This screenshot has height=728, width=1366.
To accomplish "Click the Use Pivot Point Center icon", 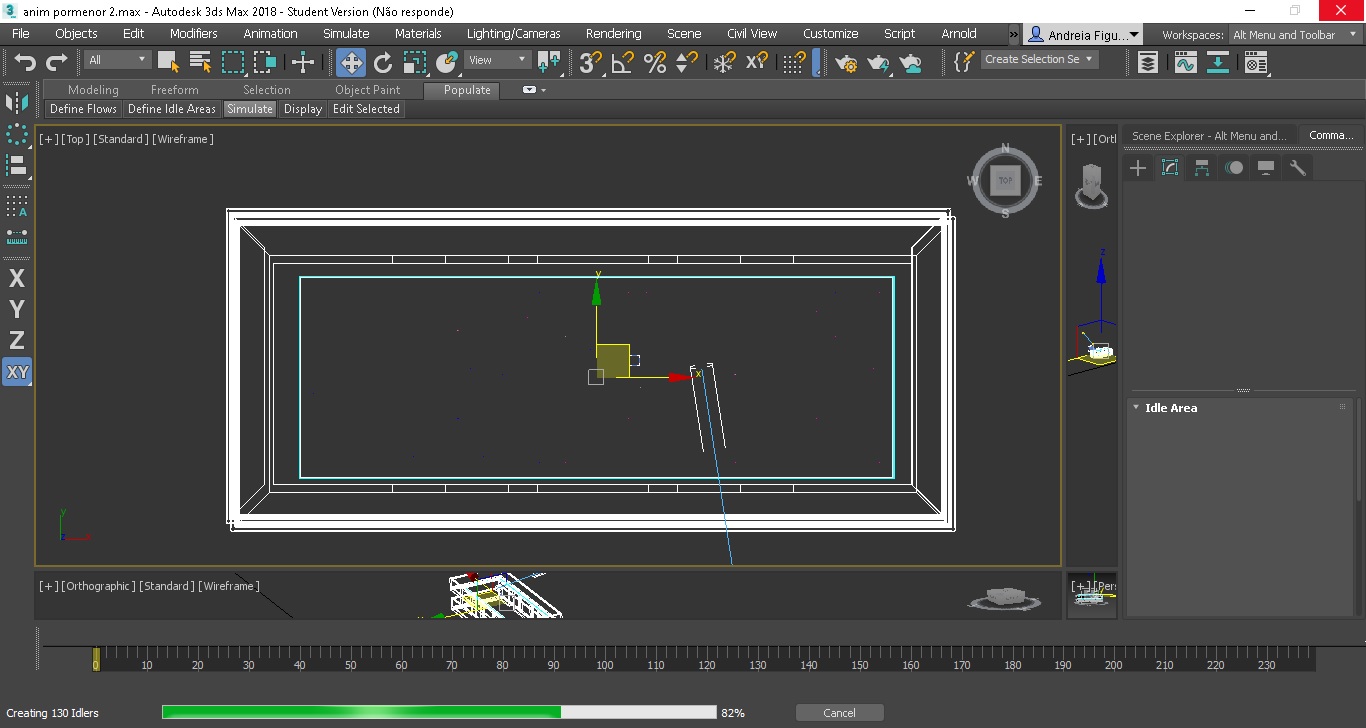I will [549, 62].
